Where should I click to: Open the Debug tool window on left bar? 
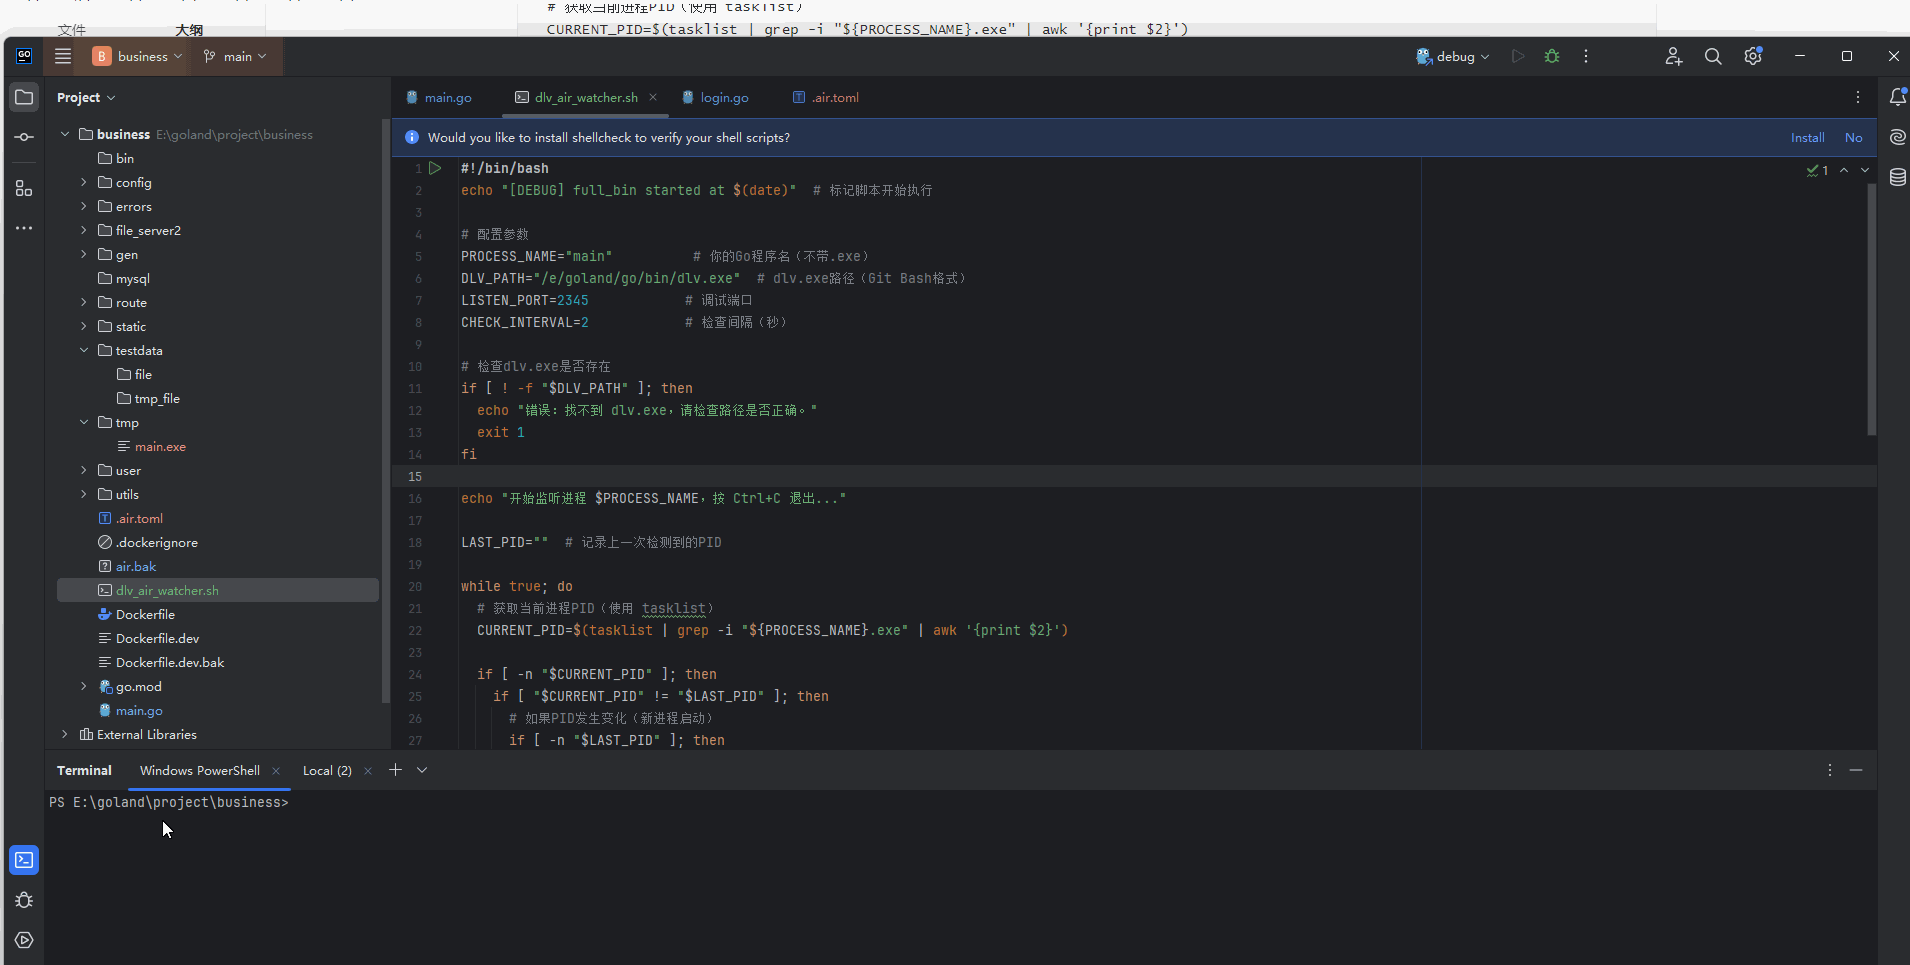coord(24,900)
